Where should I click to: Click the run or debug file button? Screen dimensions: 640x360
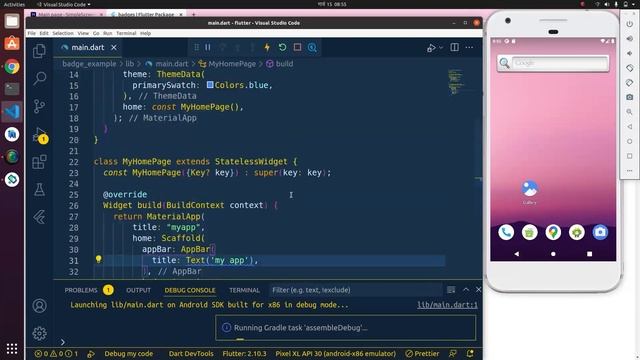[x=431, y=48]
